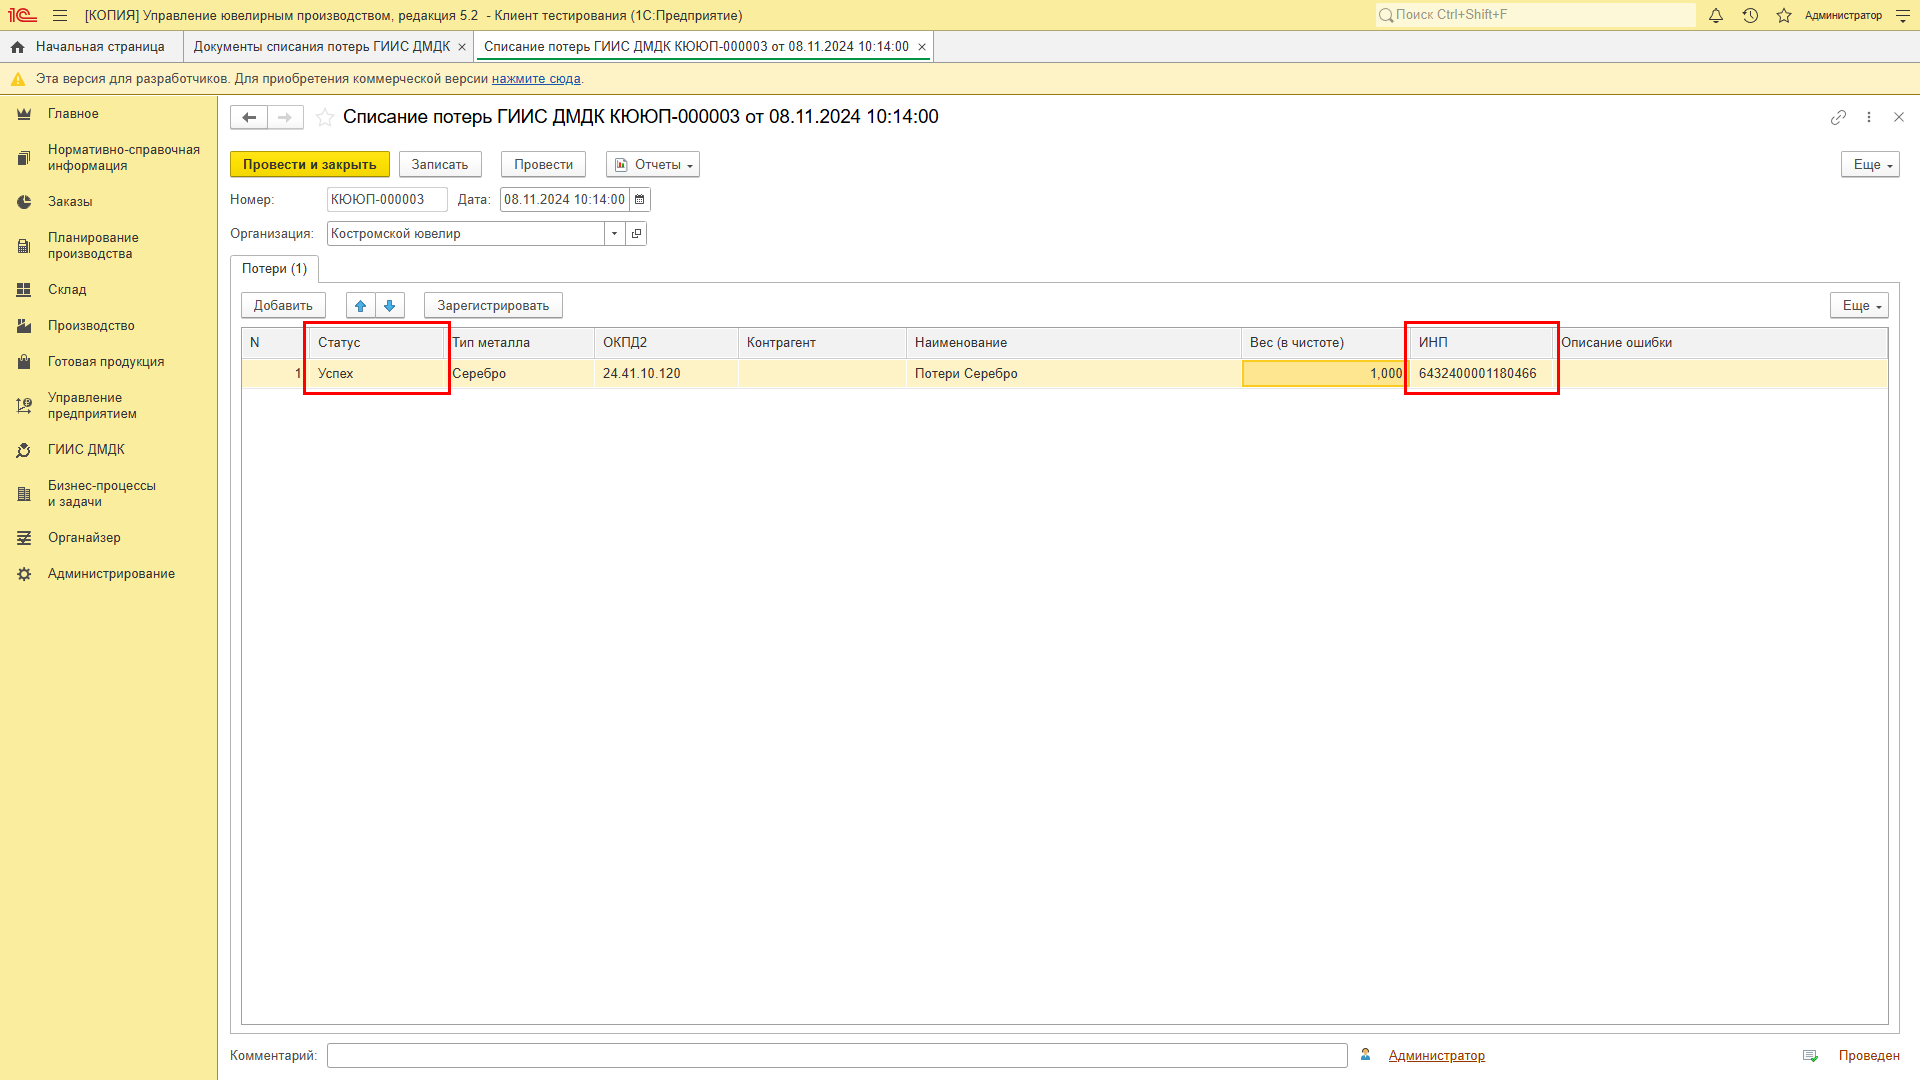1920x1080 pixels.
Task: Click Провести и закрыть button
Action: pyautogui.click(x=310, y=165)
